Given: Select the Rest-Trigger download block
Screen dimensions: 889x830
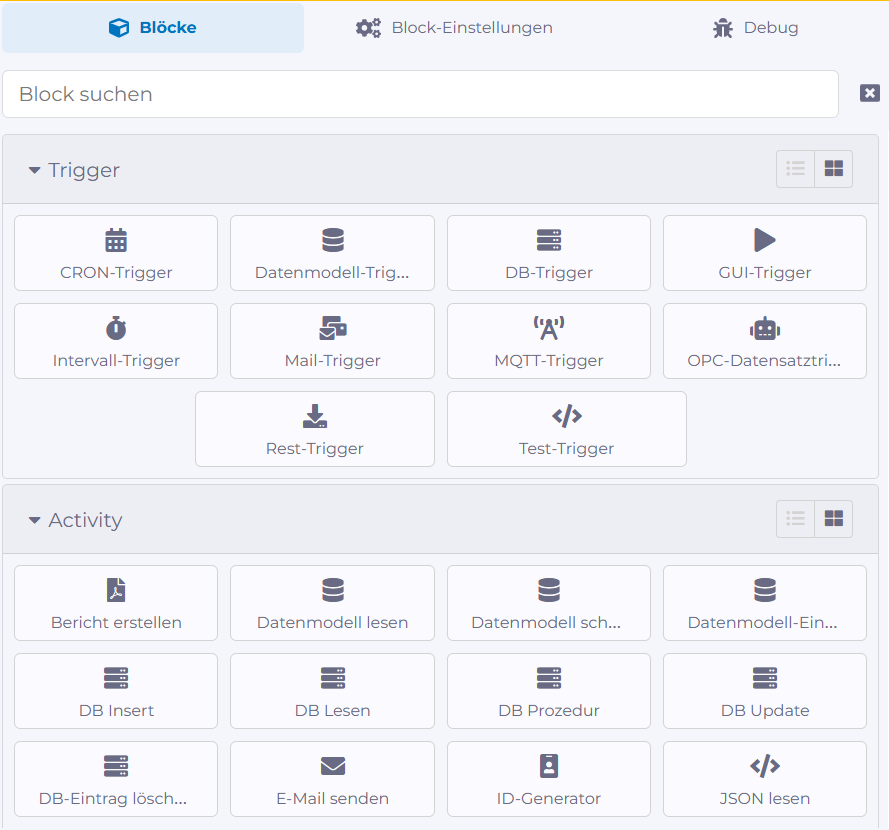Looking at the screenshot, I should (315, 429).
